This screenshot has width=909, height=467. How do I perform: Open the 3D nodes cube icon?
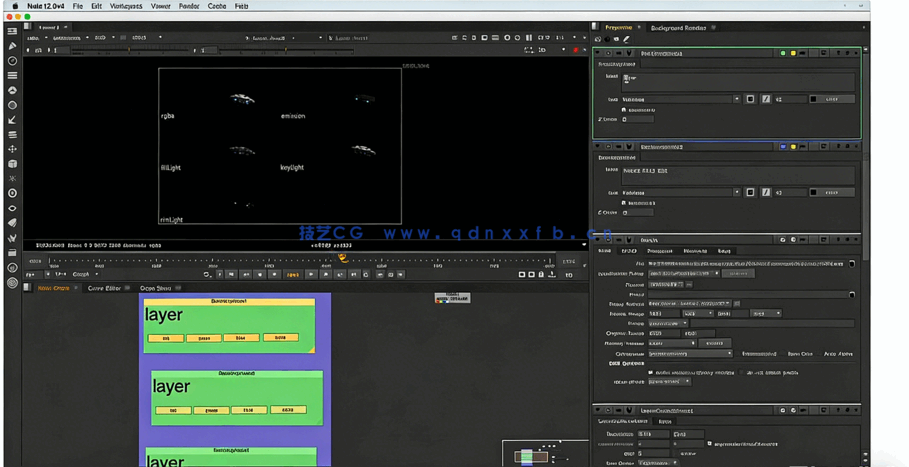(12, 164)
